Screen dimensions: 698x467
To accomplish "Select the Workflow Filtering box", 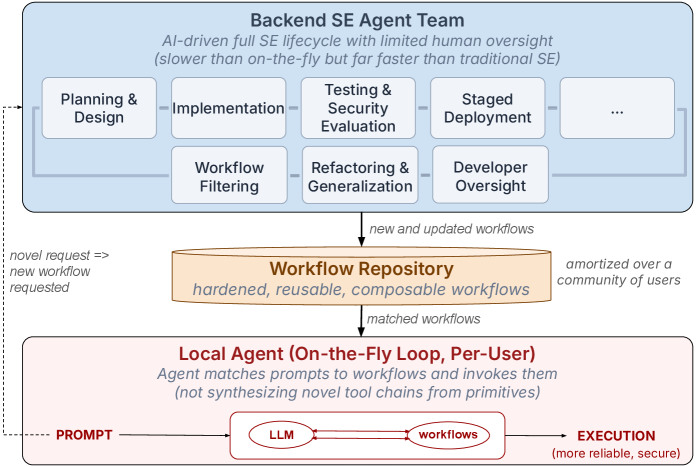I will [x=229, y=175].
